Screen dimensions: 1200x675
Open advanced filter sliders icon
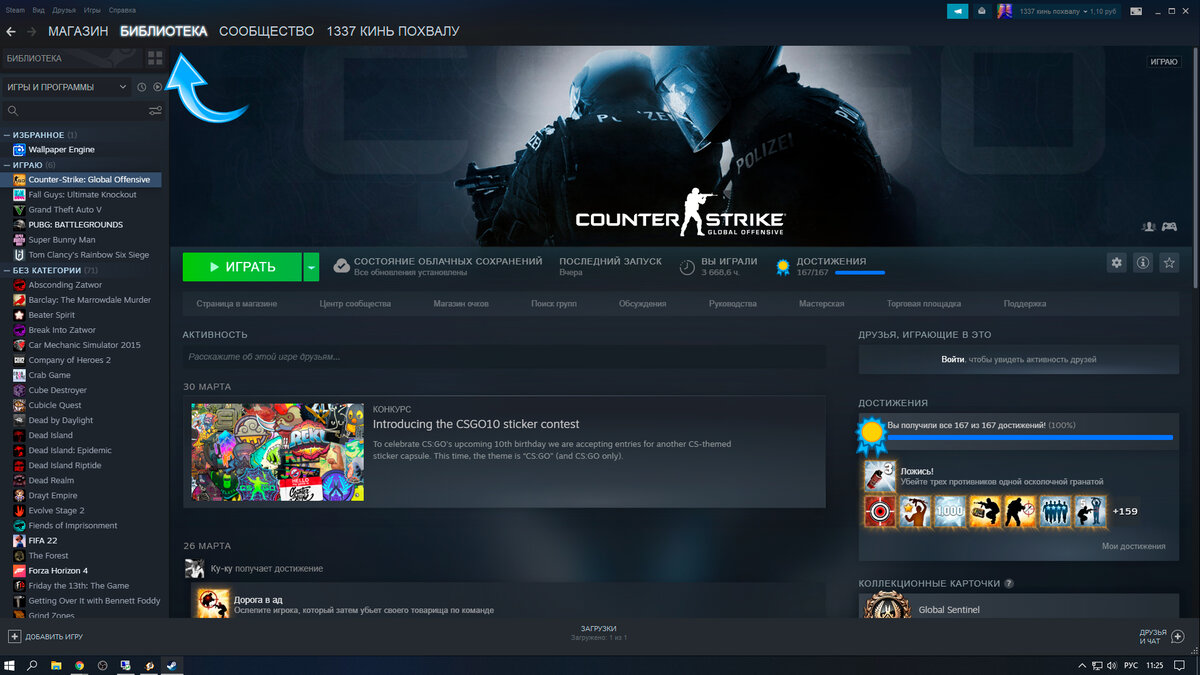click(x=155, y=111)
